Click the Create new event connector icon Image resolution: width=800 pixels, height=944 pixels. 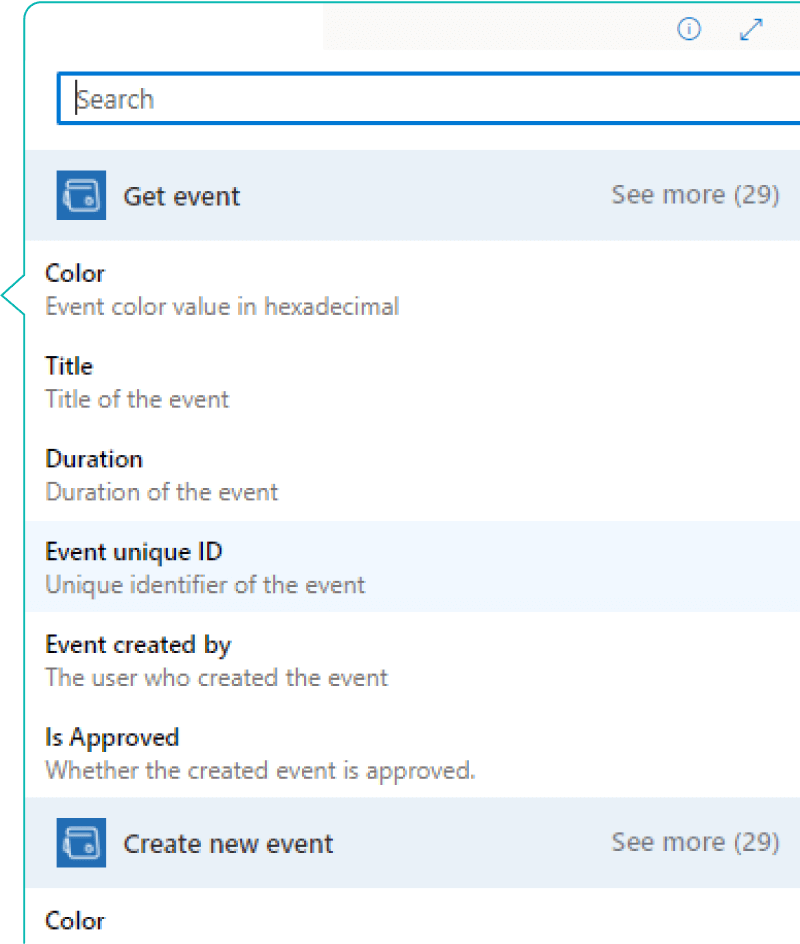[x=81, y=842]
